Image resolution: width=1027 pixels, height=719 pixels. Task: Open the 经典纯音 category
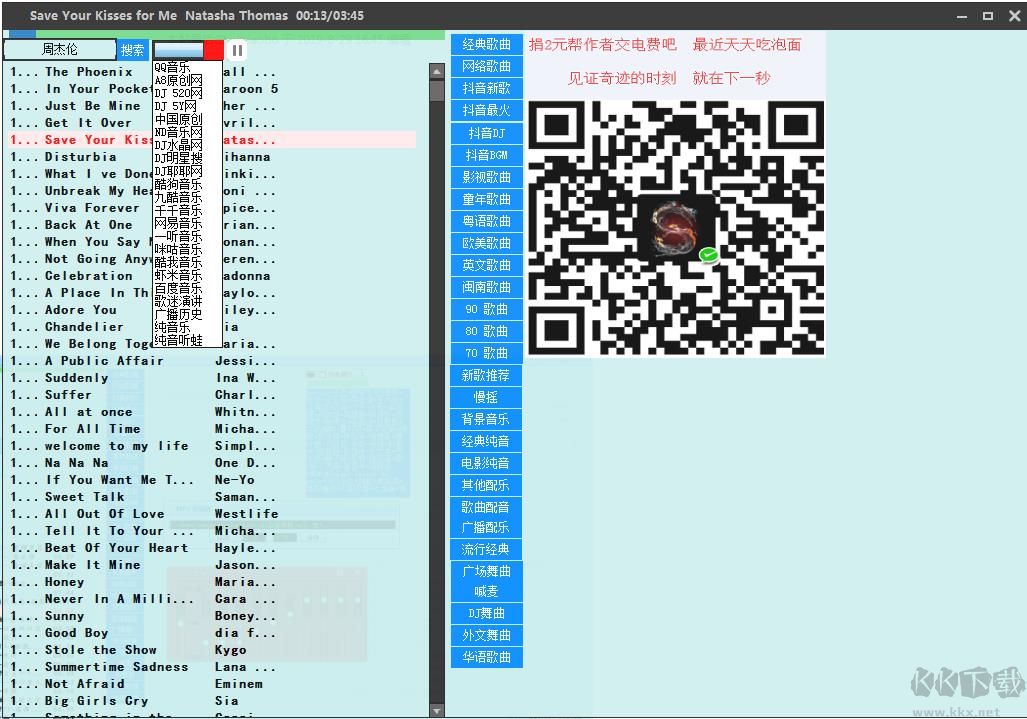pyautogui.click(x=486, y=441)
